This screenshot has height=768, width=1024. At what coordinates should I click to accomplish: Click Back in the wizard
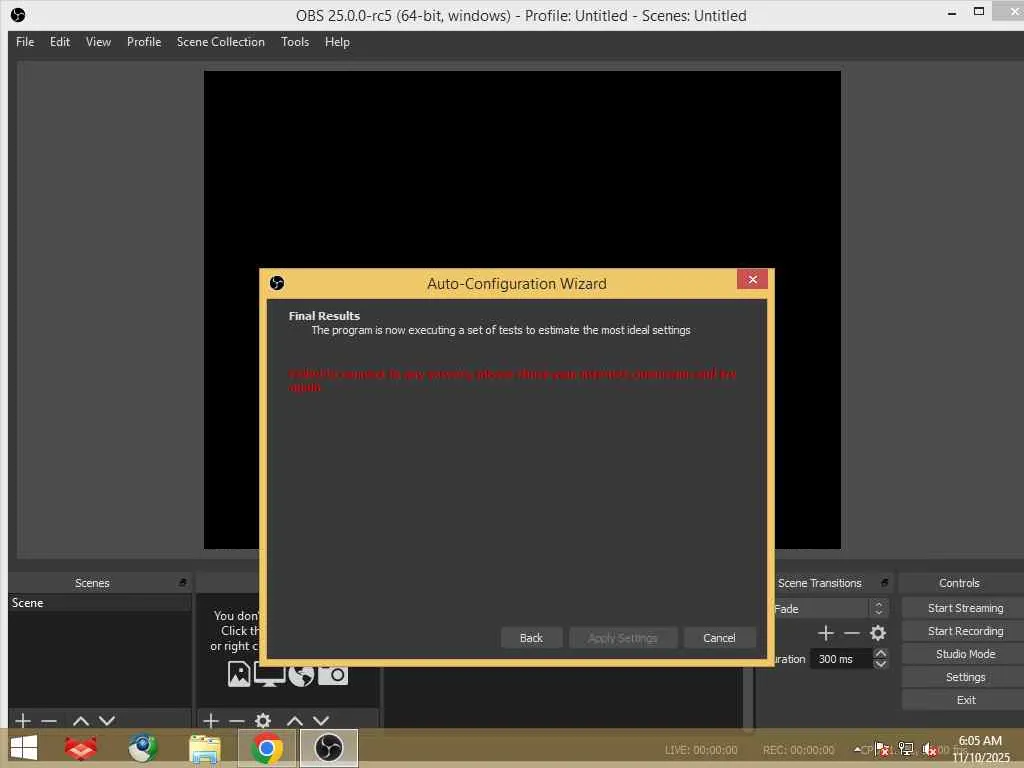coord(531,637)
